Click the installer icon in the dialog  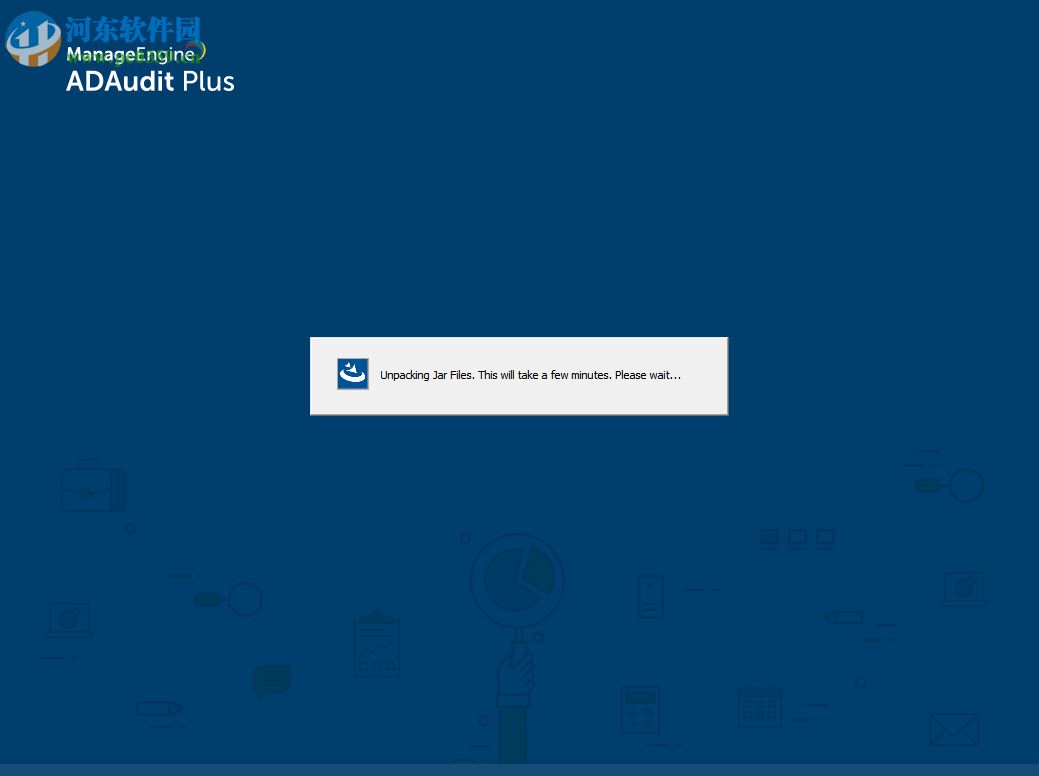click(353, 374)
